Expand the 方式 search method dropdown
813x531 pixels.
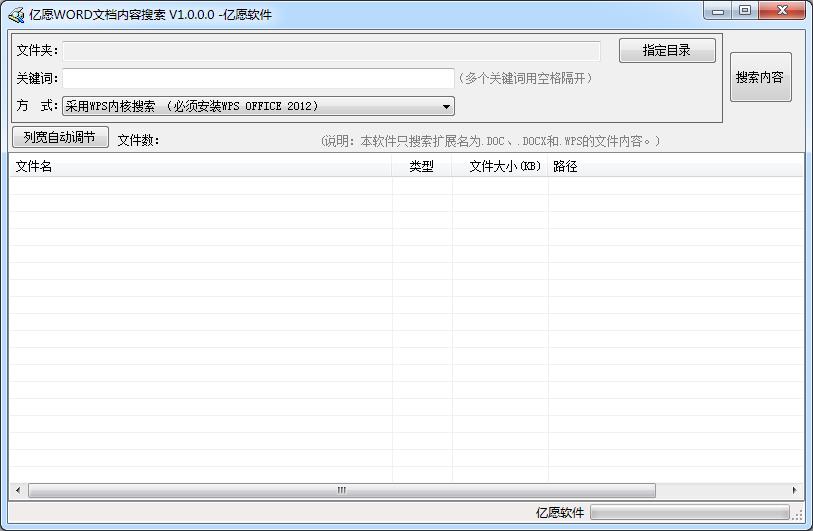446,106
